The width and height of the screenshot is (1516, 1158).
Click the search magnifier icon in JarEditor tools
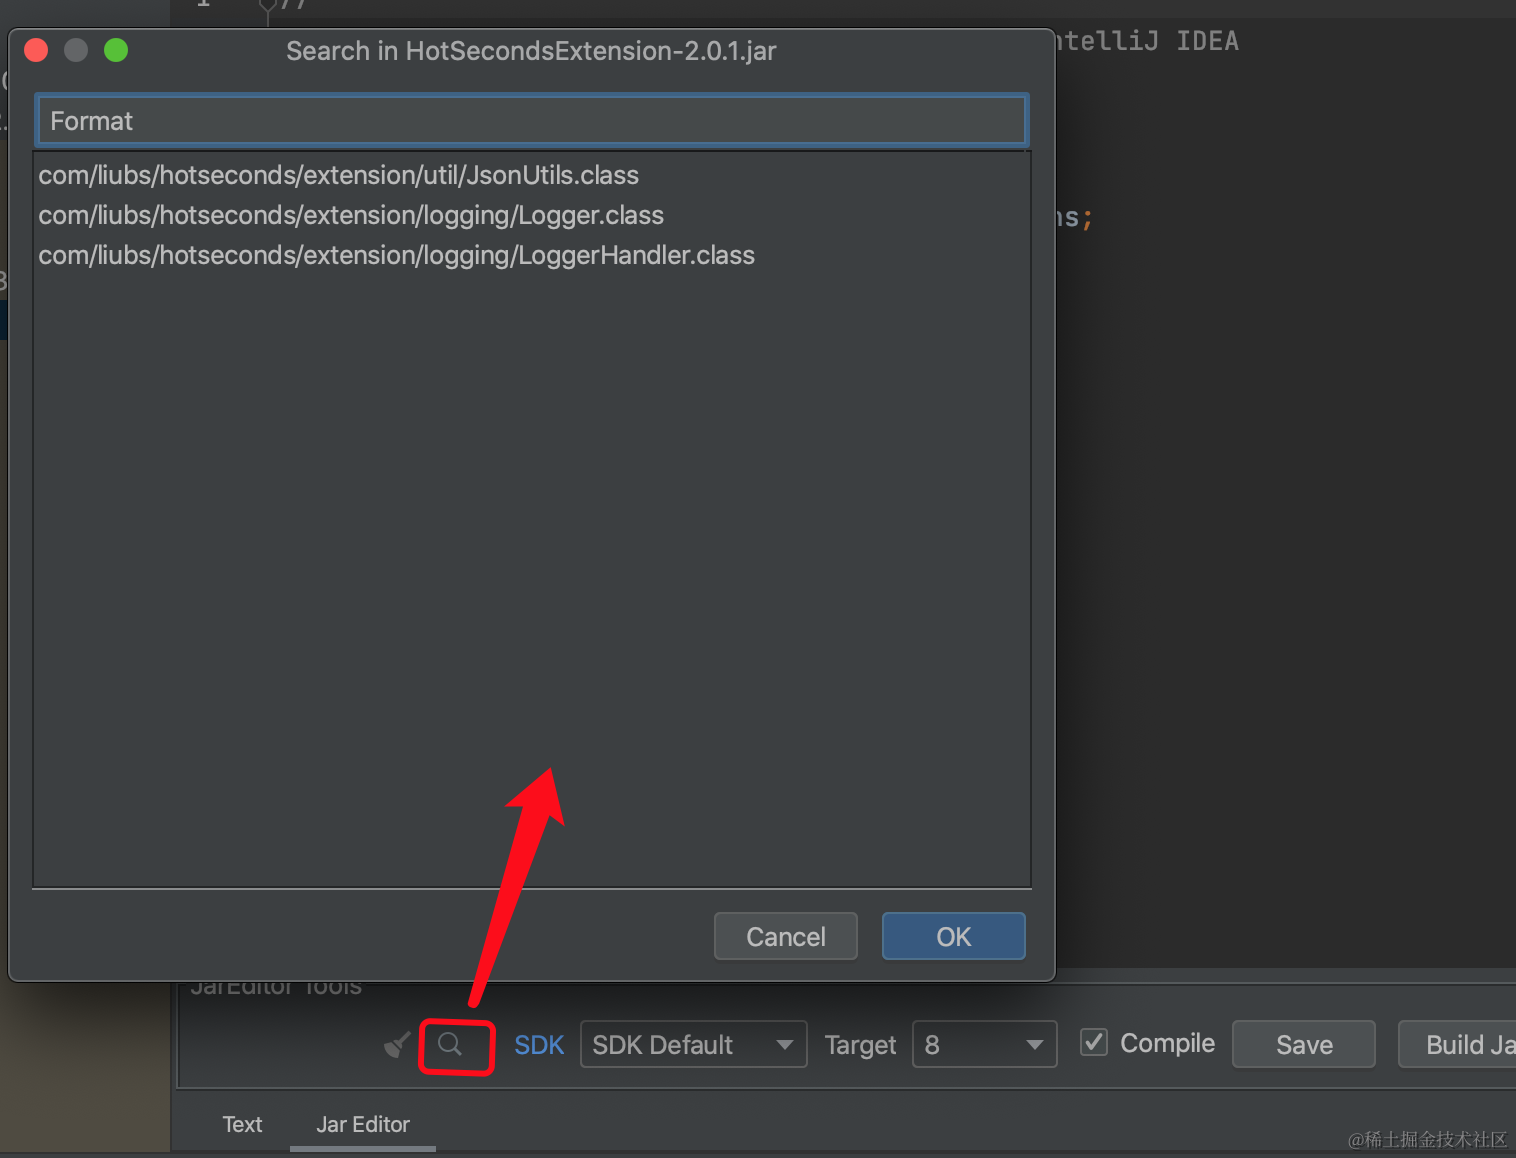pos(450,1044)
